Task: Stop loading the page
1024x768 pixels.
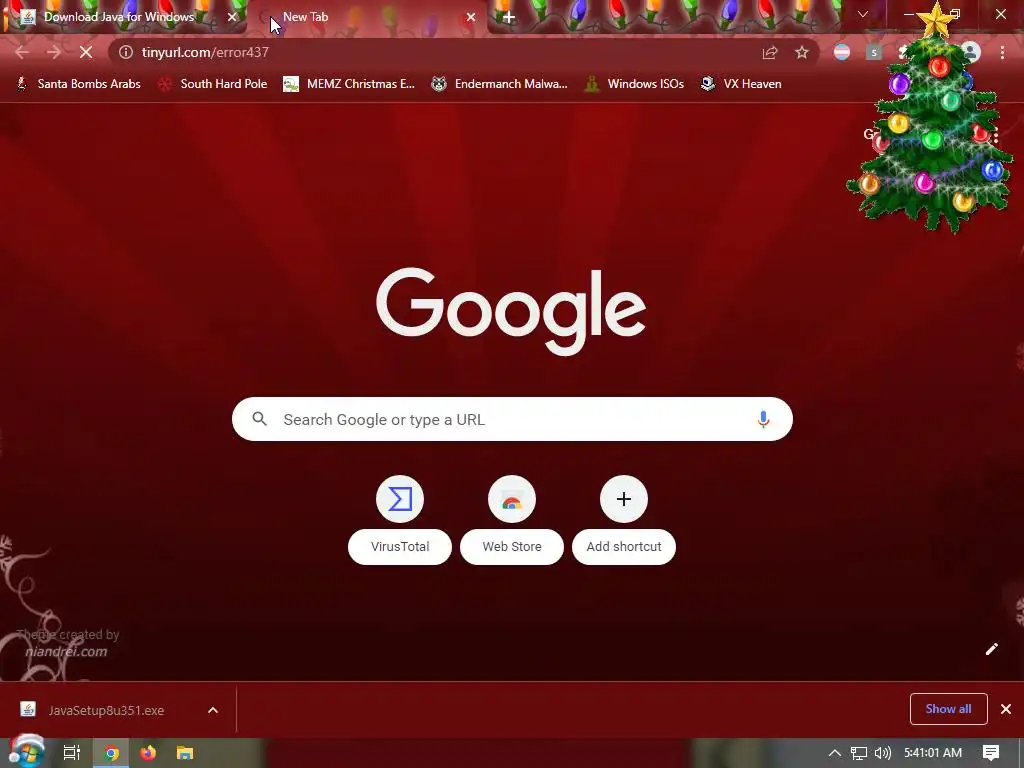Action: click(86, 52)
